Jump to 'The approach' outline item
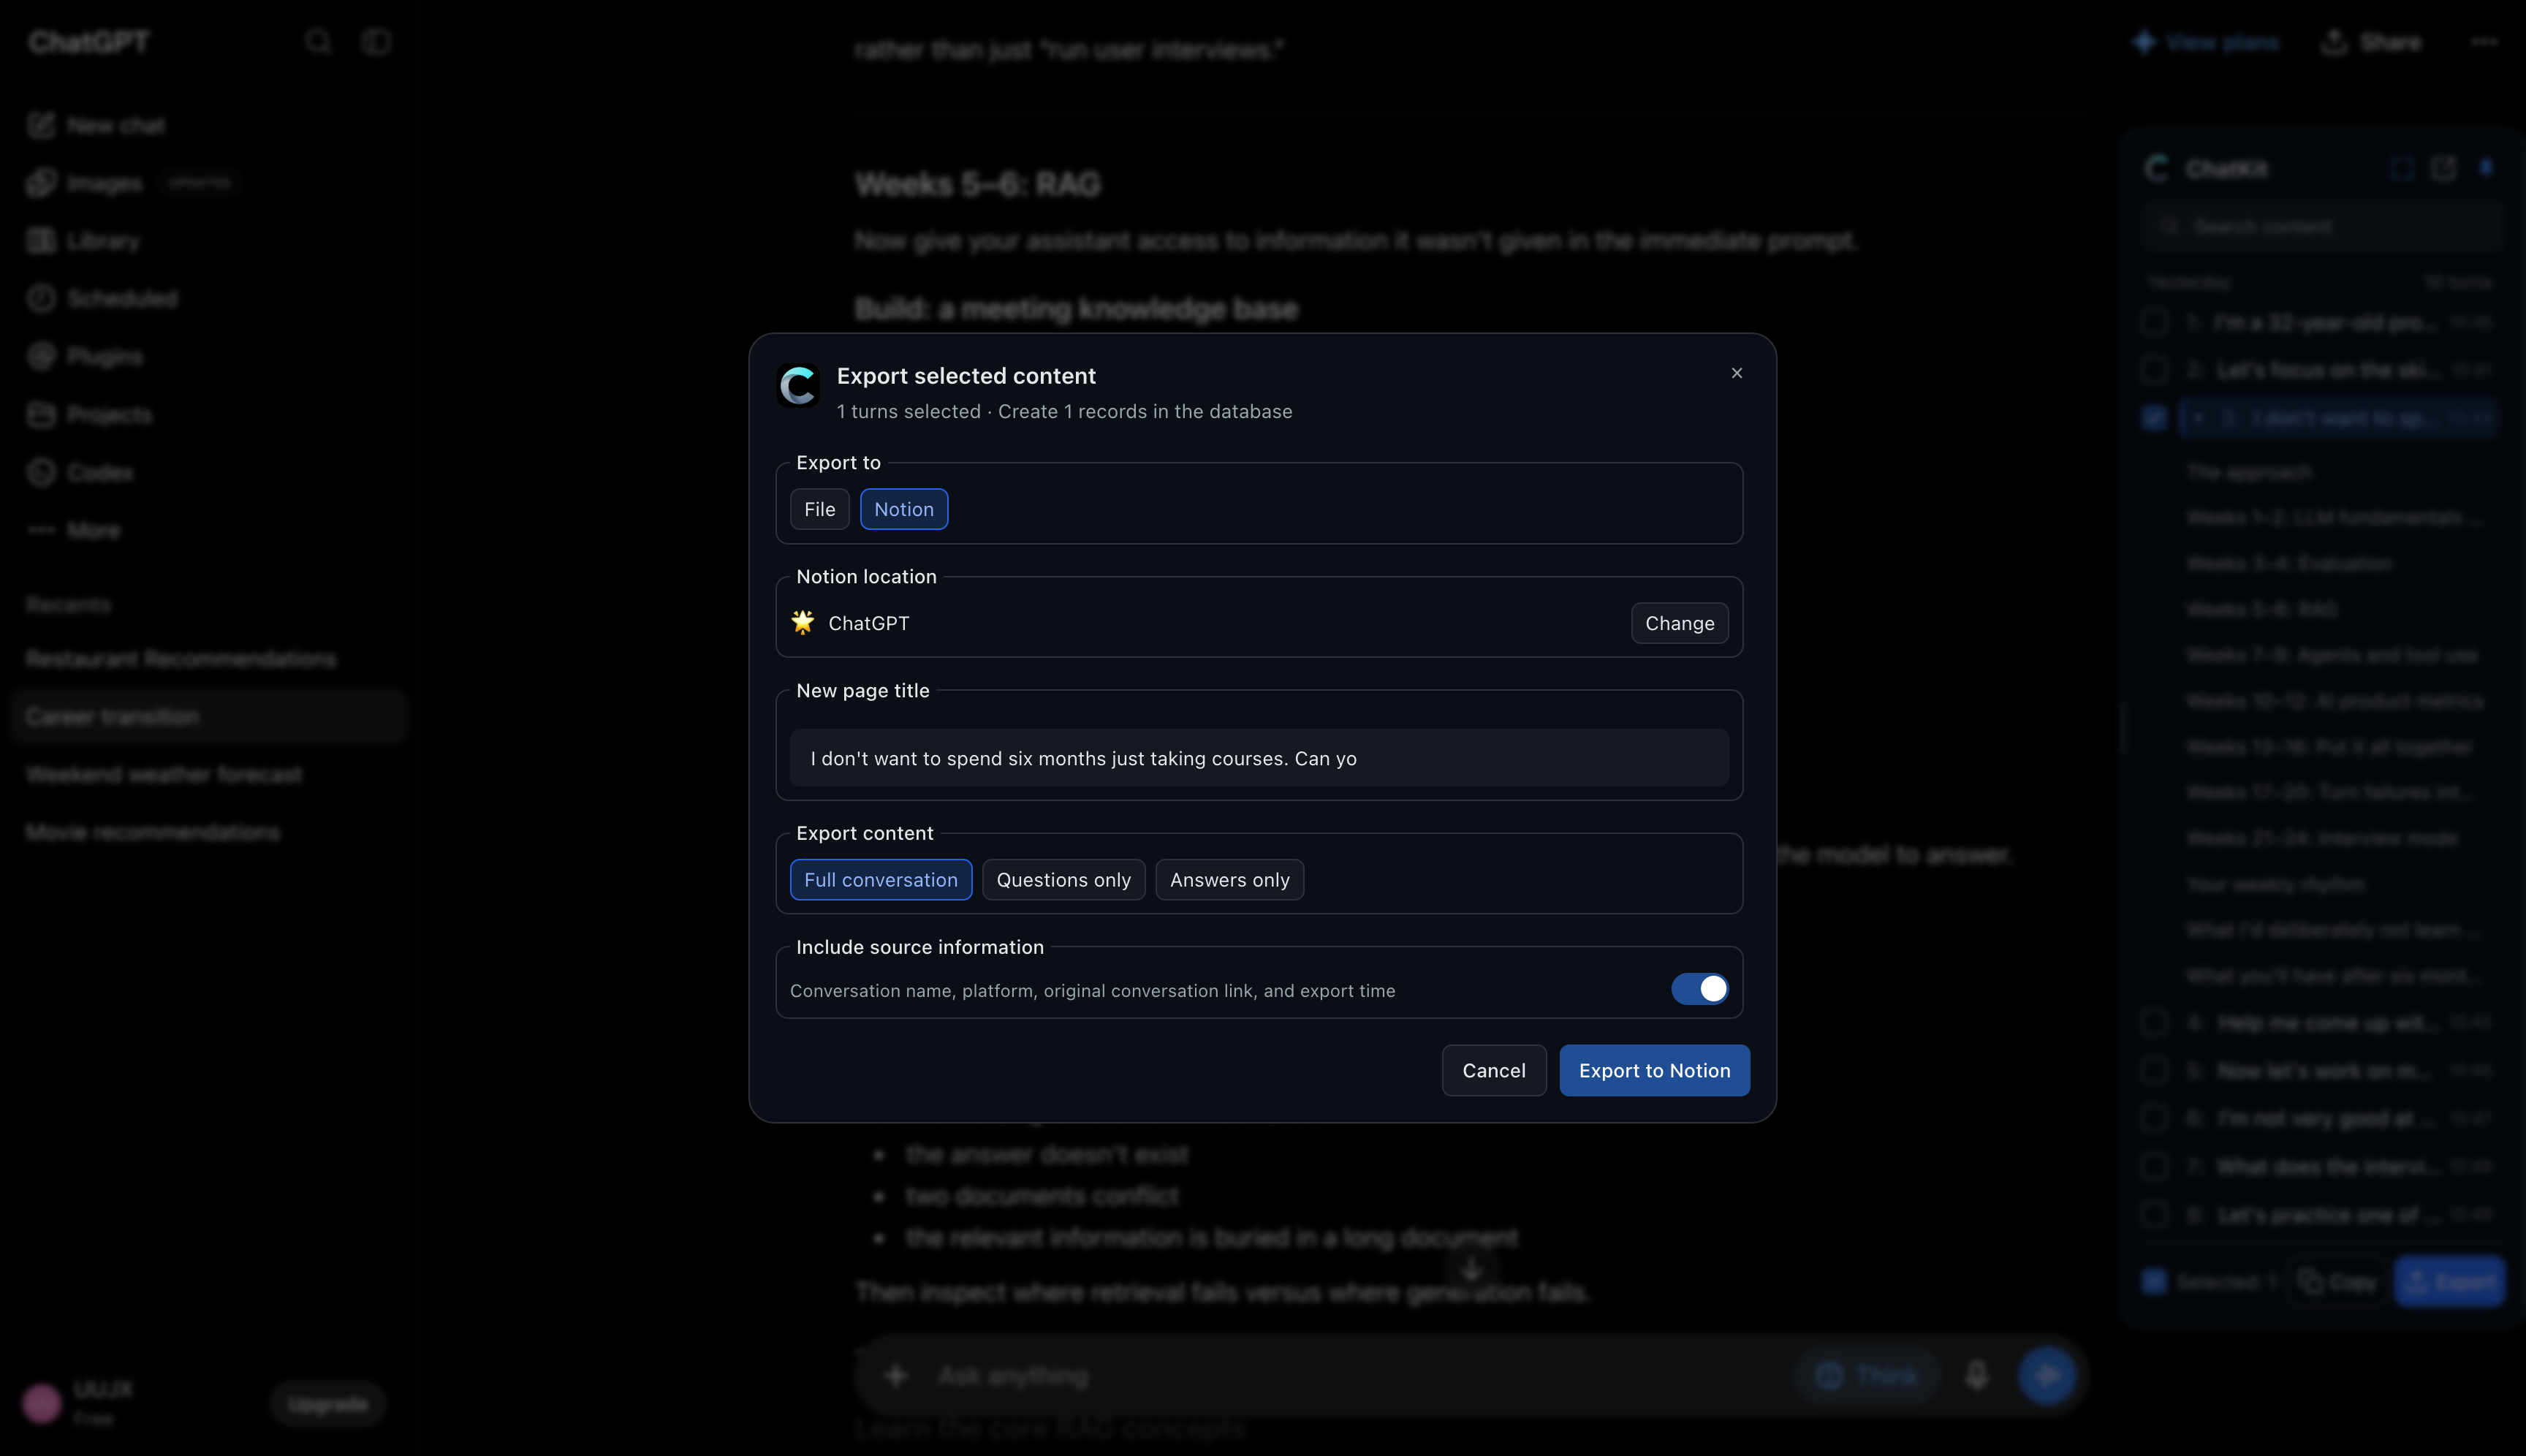2526x1456 pixels. [2249, 472]
